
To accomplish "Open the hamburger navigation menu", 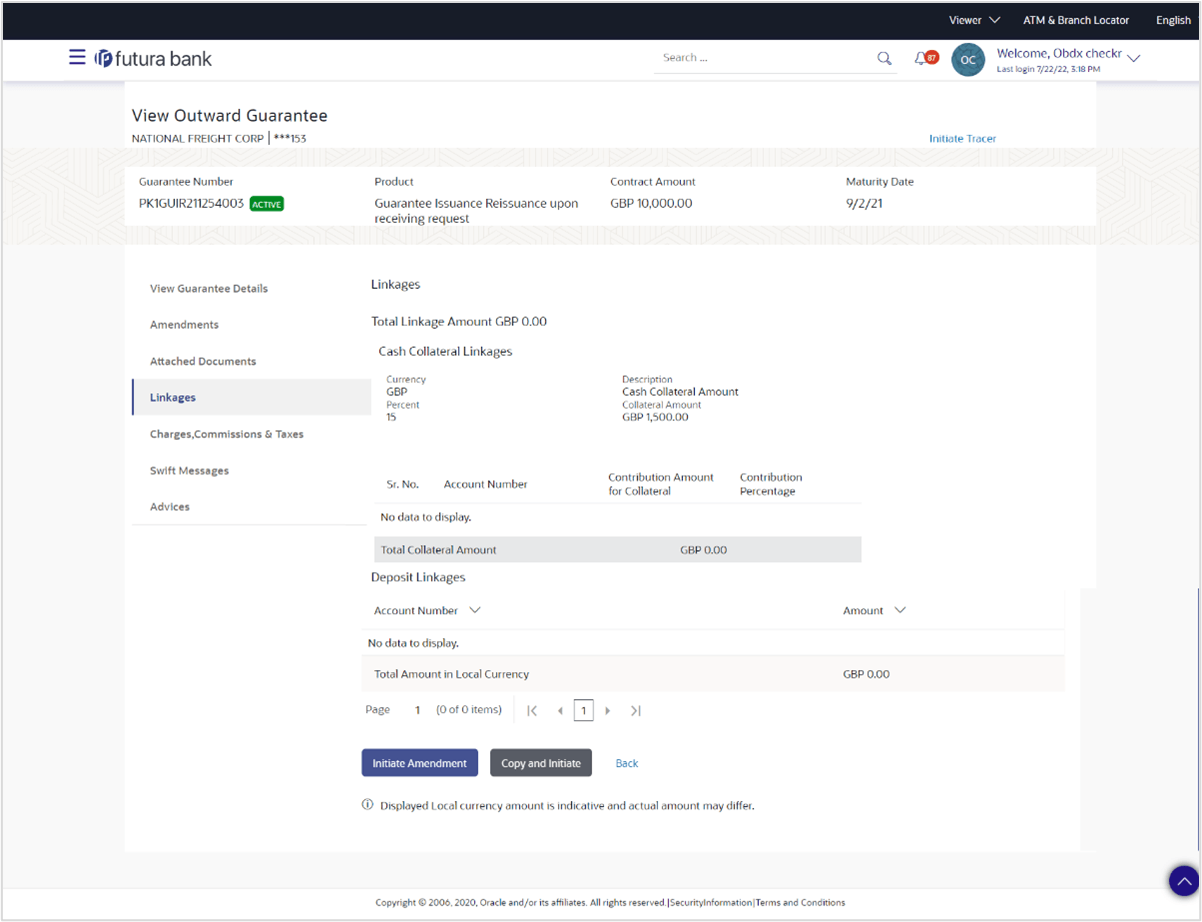I will pos(77,58).
